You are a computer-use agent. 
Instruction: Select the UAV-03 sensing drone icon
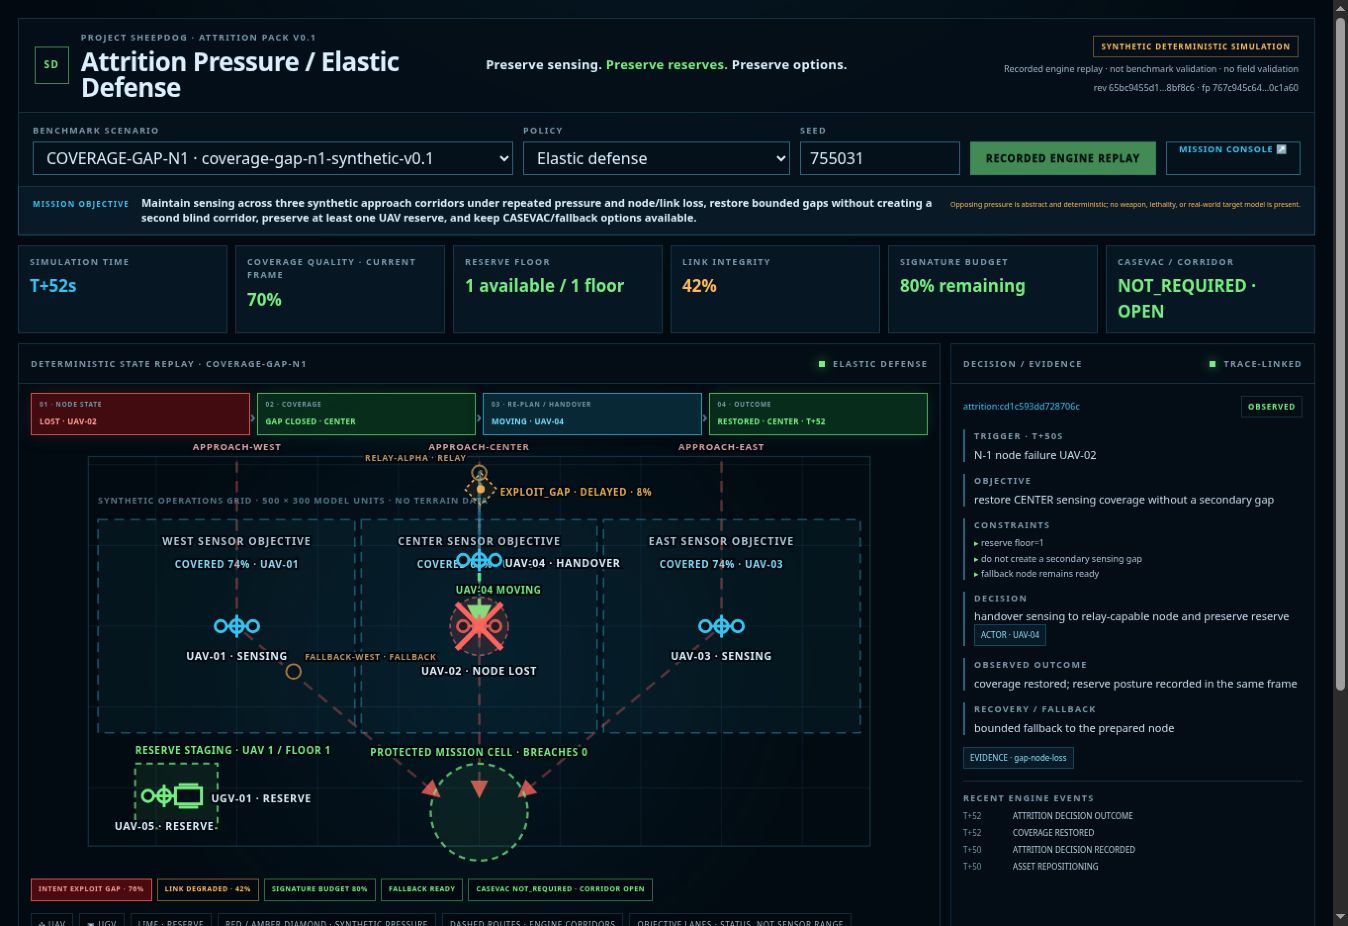click(x=721, y=626)
